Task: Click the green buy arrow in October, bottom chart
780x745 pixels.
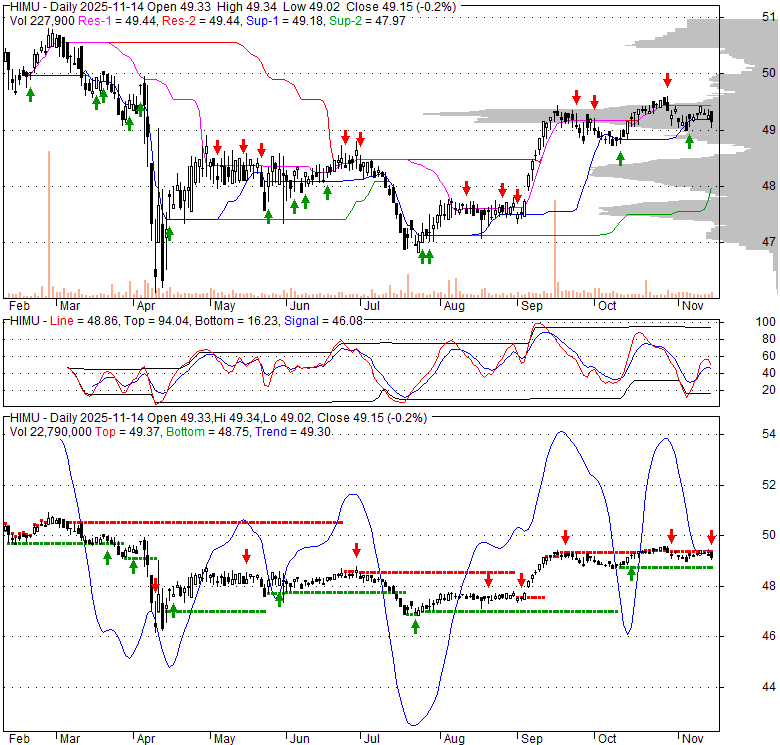Action: click(x=631, y=574)
